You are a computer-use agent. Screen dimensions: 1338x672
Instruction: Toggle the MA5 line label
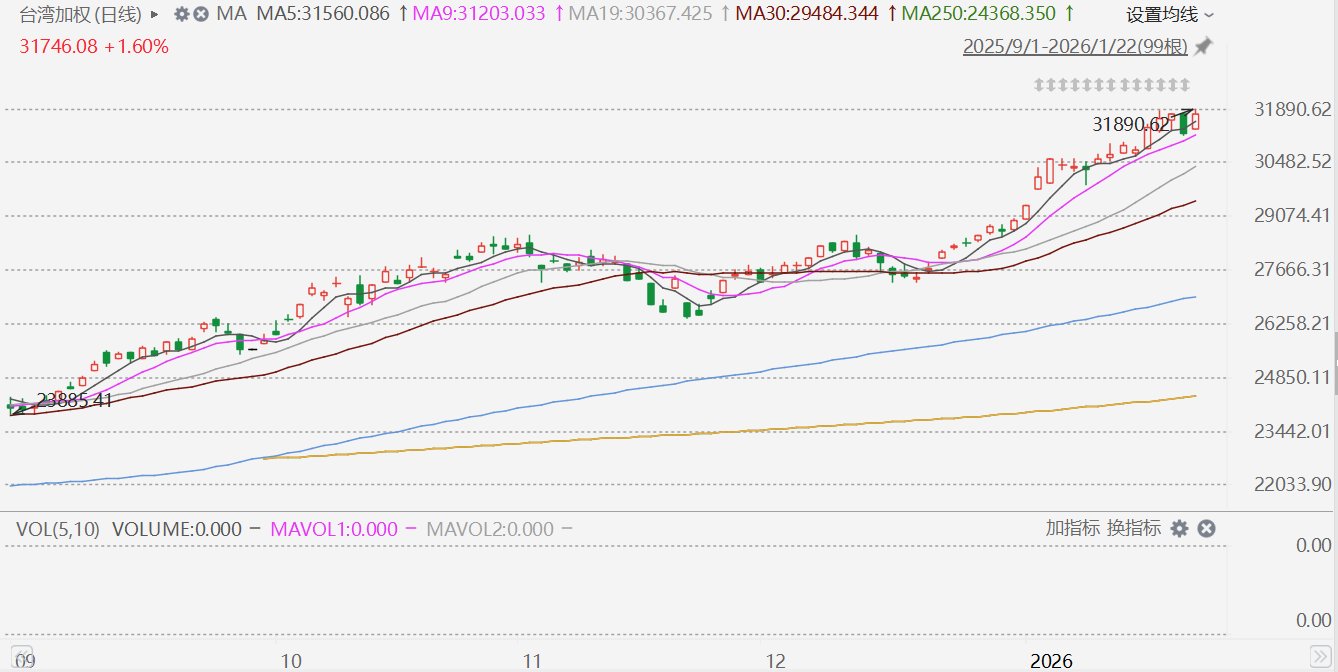(320, 14)
